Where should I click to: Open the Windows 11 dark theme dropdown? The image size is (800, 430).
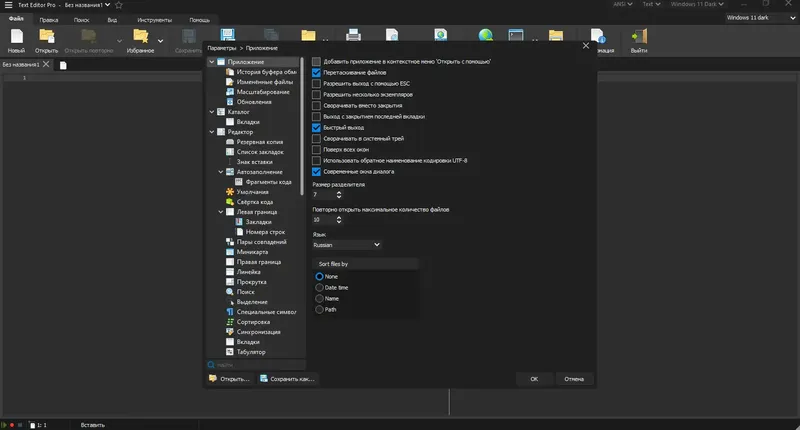(x=761, y=17)
